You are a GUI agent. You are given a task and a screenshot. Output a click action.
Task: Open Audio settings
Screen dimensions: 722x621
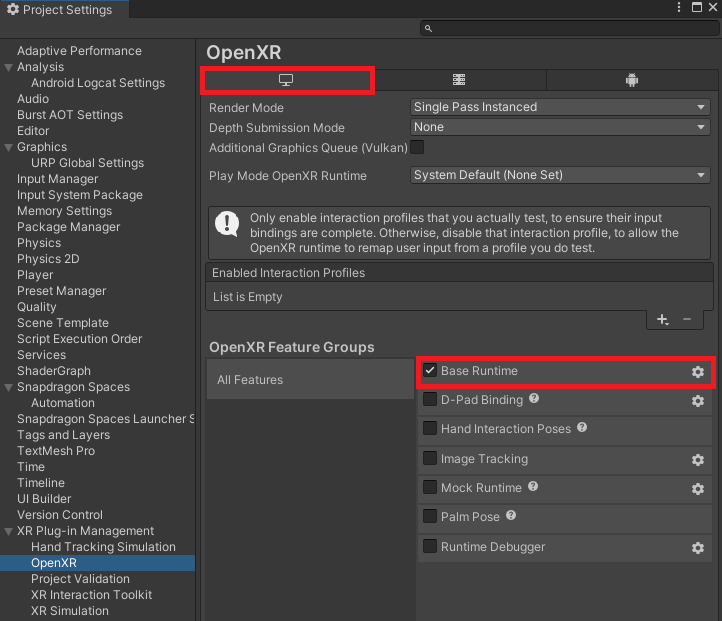(x=33, y=99)
